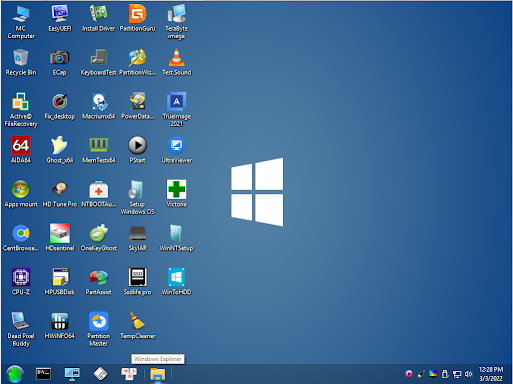
Task: Open Test Sound VLC cone icon
Action: [176, 62]
